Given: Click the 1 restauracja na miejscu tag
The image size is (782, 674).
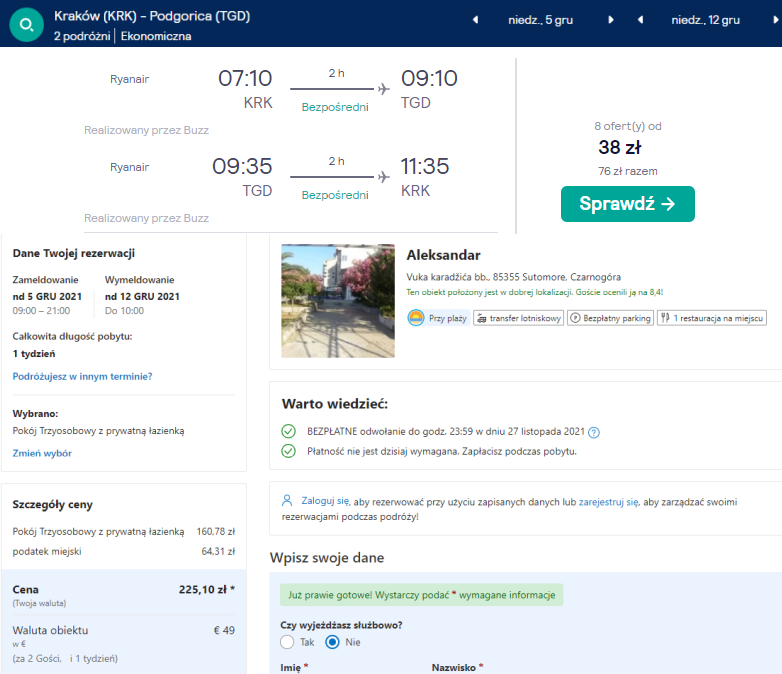Looking at the screenshot, I should tap(712, 318).
